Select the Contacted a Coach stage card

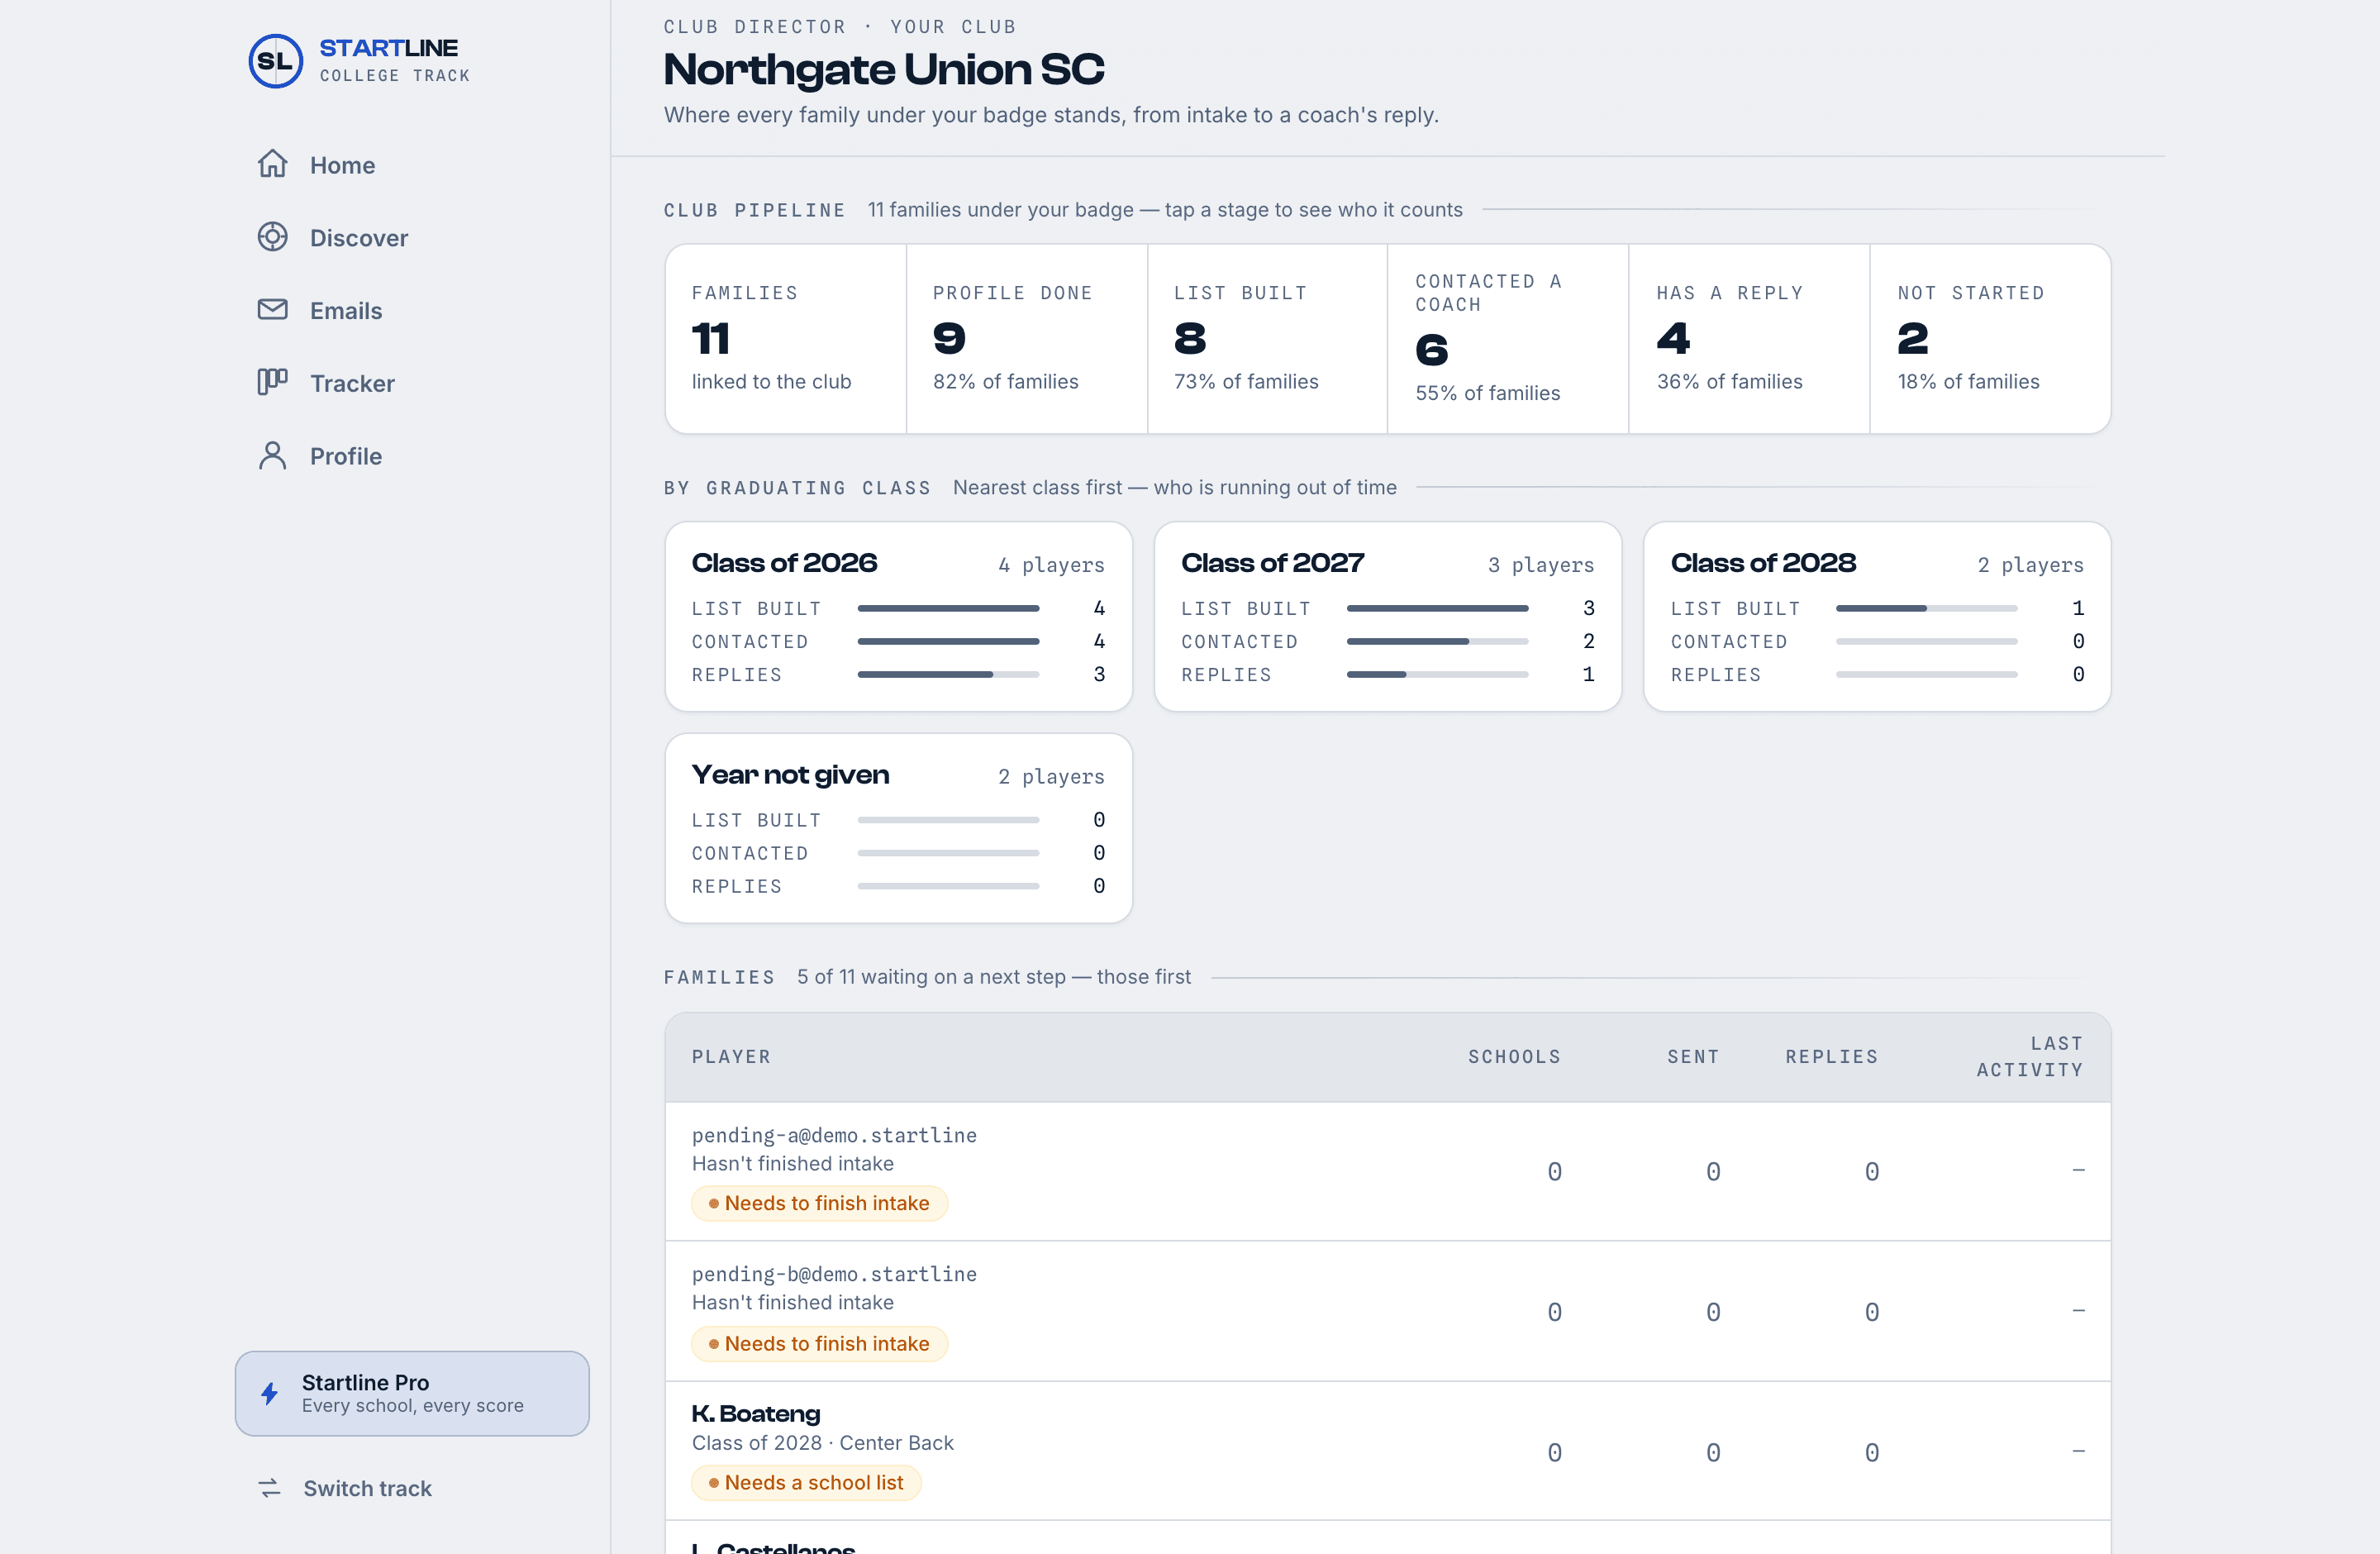[1508, 339]
